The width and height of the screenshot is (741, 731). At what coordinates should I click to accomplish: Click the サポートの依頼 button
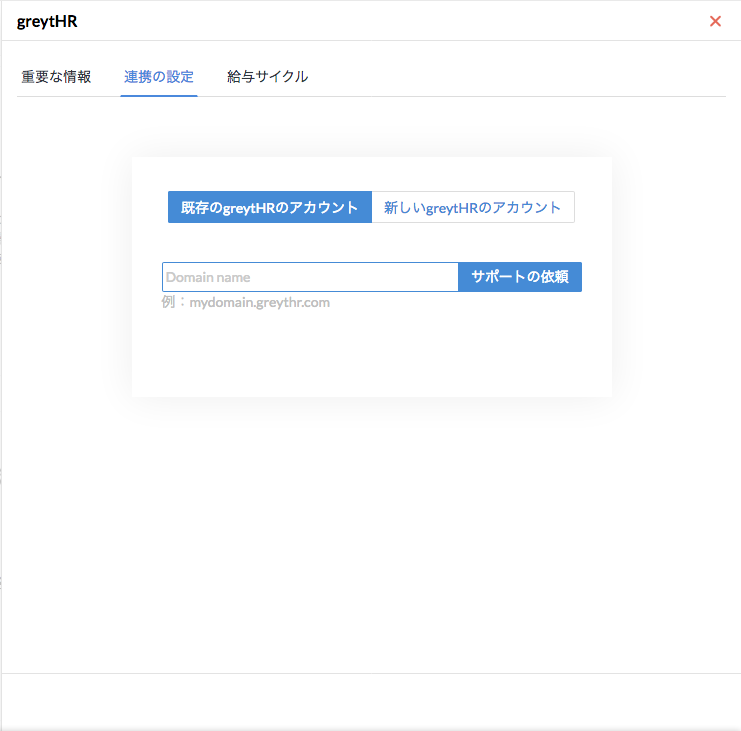click(x=520, y=277)
